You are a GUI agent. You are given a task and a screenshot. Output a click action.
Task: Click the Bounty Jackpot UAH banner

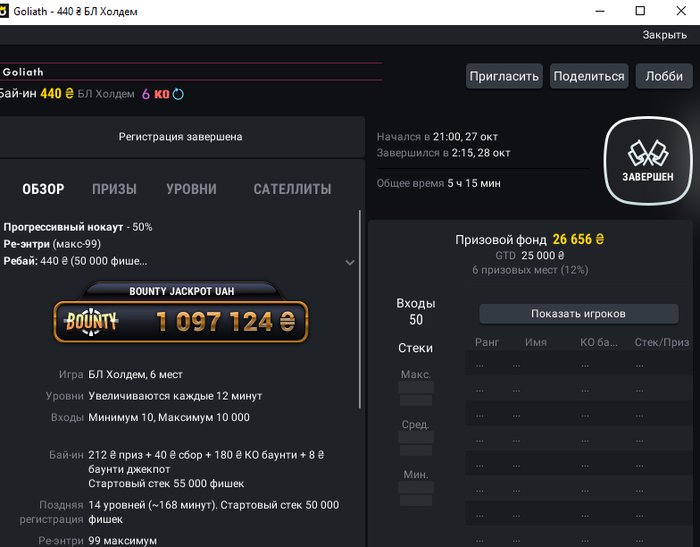[x=181, y=313]
